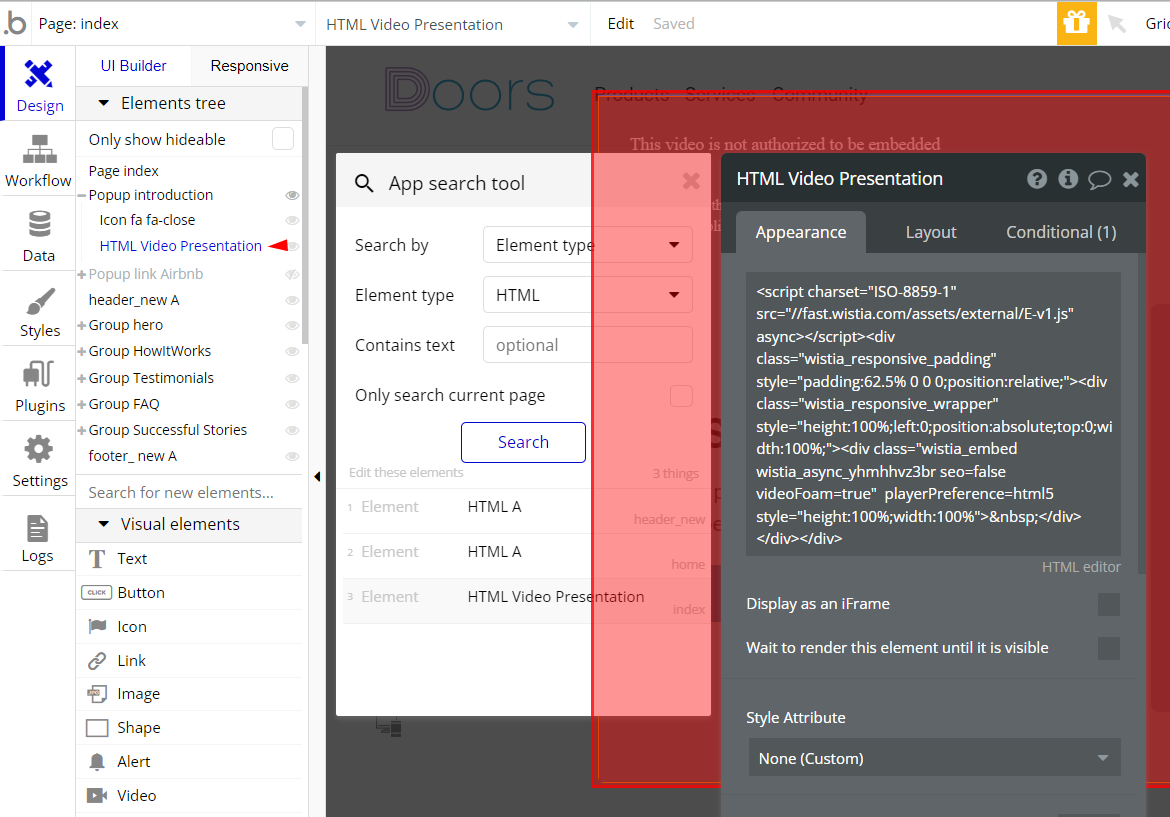
Task: Click the orange gift icon
Action: pyautogui.click(x=1076, y=23)
